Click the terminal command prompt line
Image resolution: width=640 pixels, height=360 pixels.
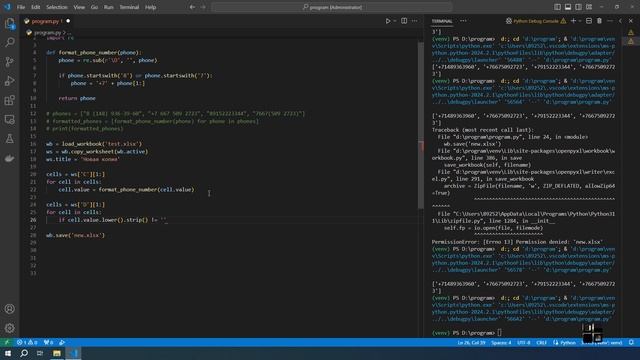tap(467, 333)
